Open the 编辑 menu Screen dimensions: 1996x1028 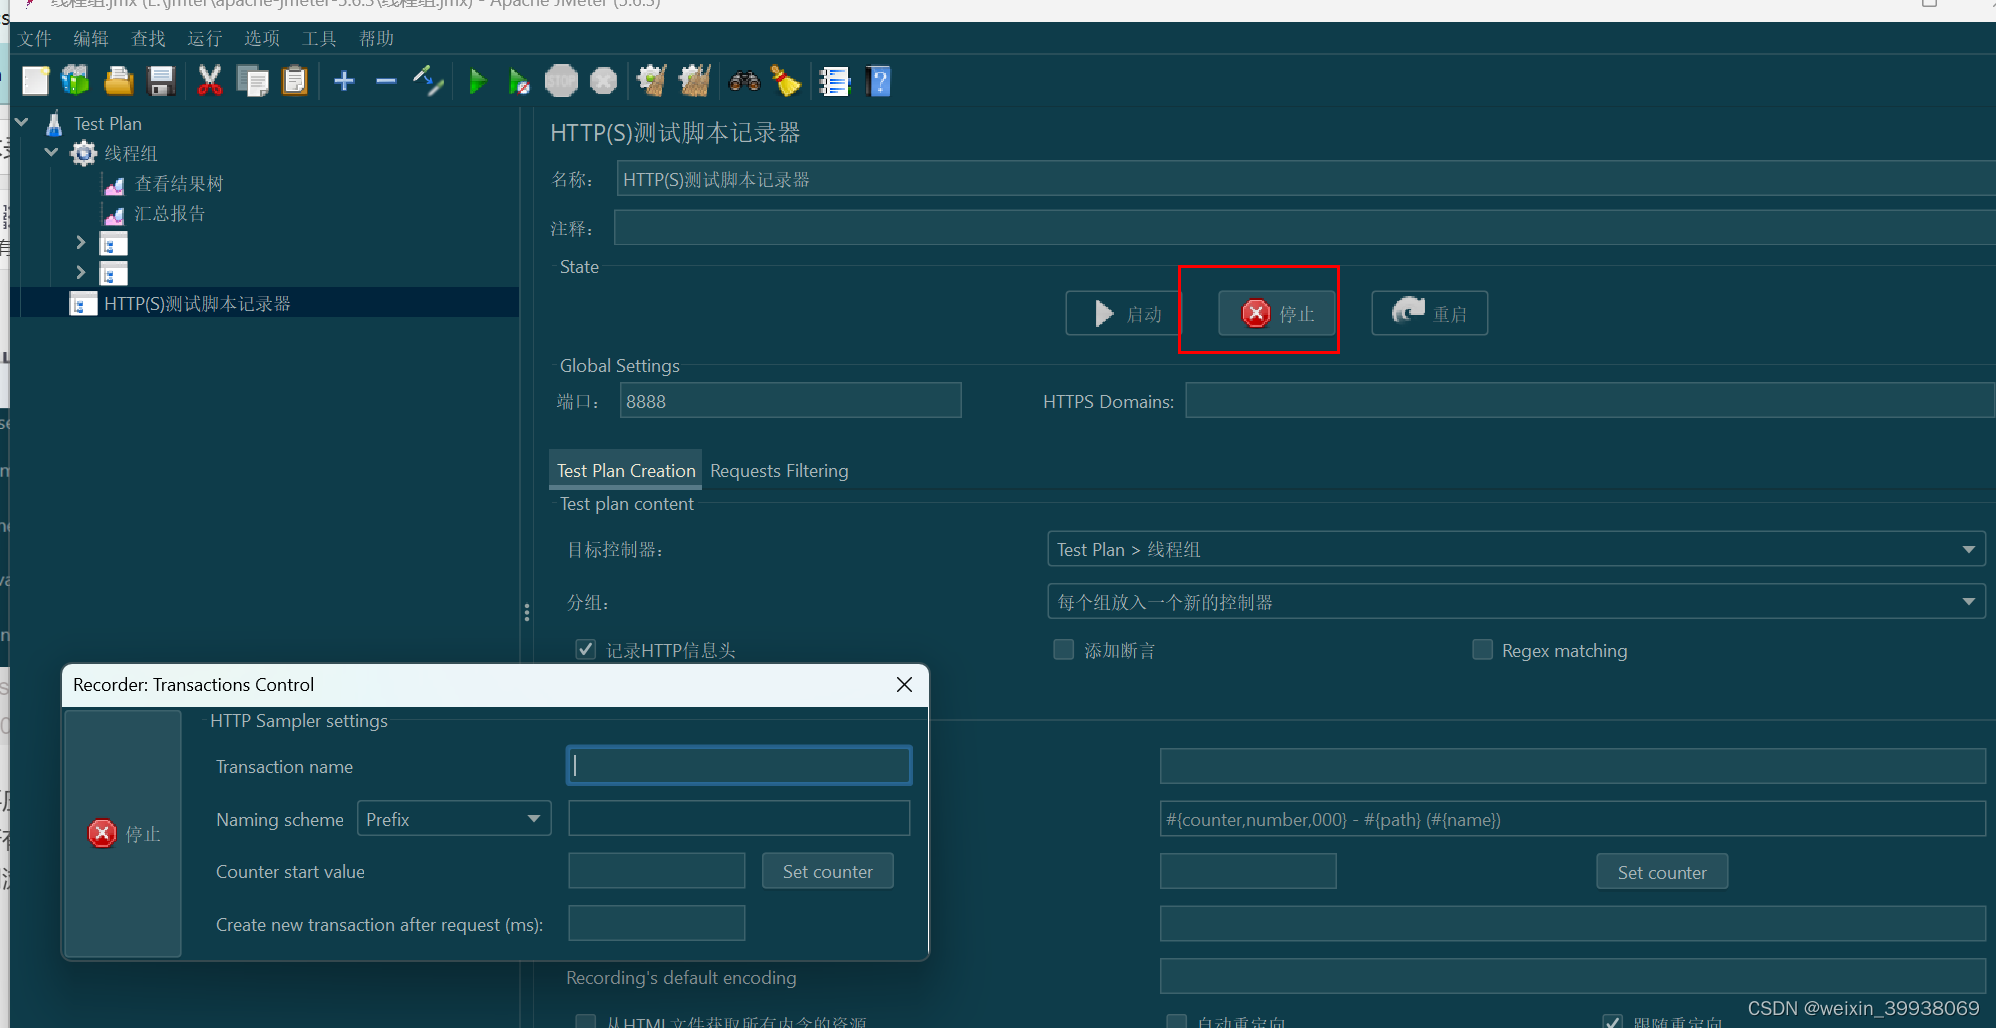[x=91, y=39]
